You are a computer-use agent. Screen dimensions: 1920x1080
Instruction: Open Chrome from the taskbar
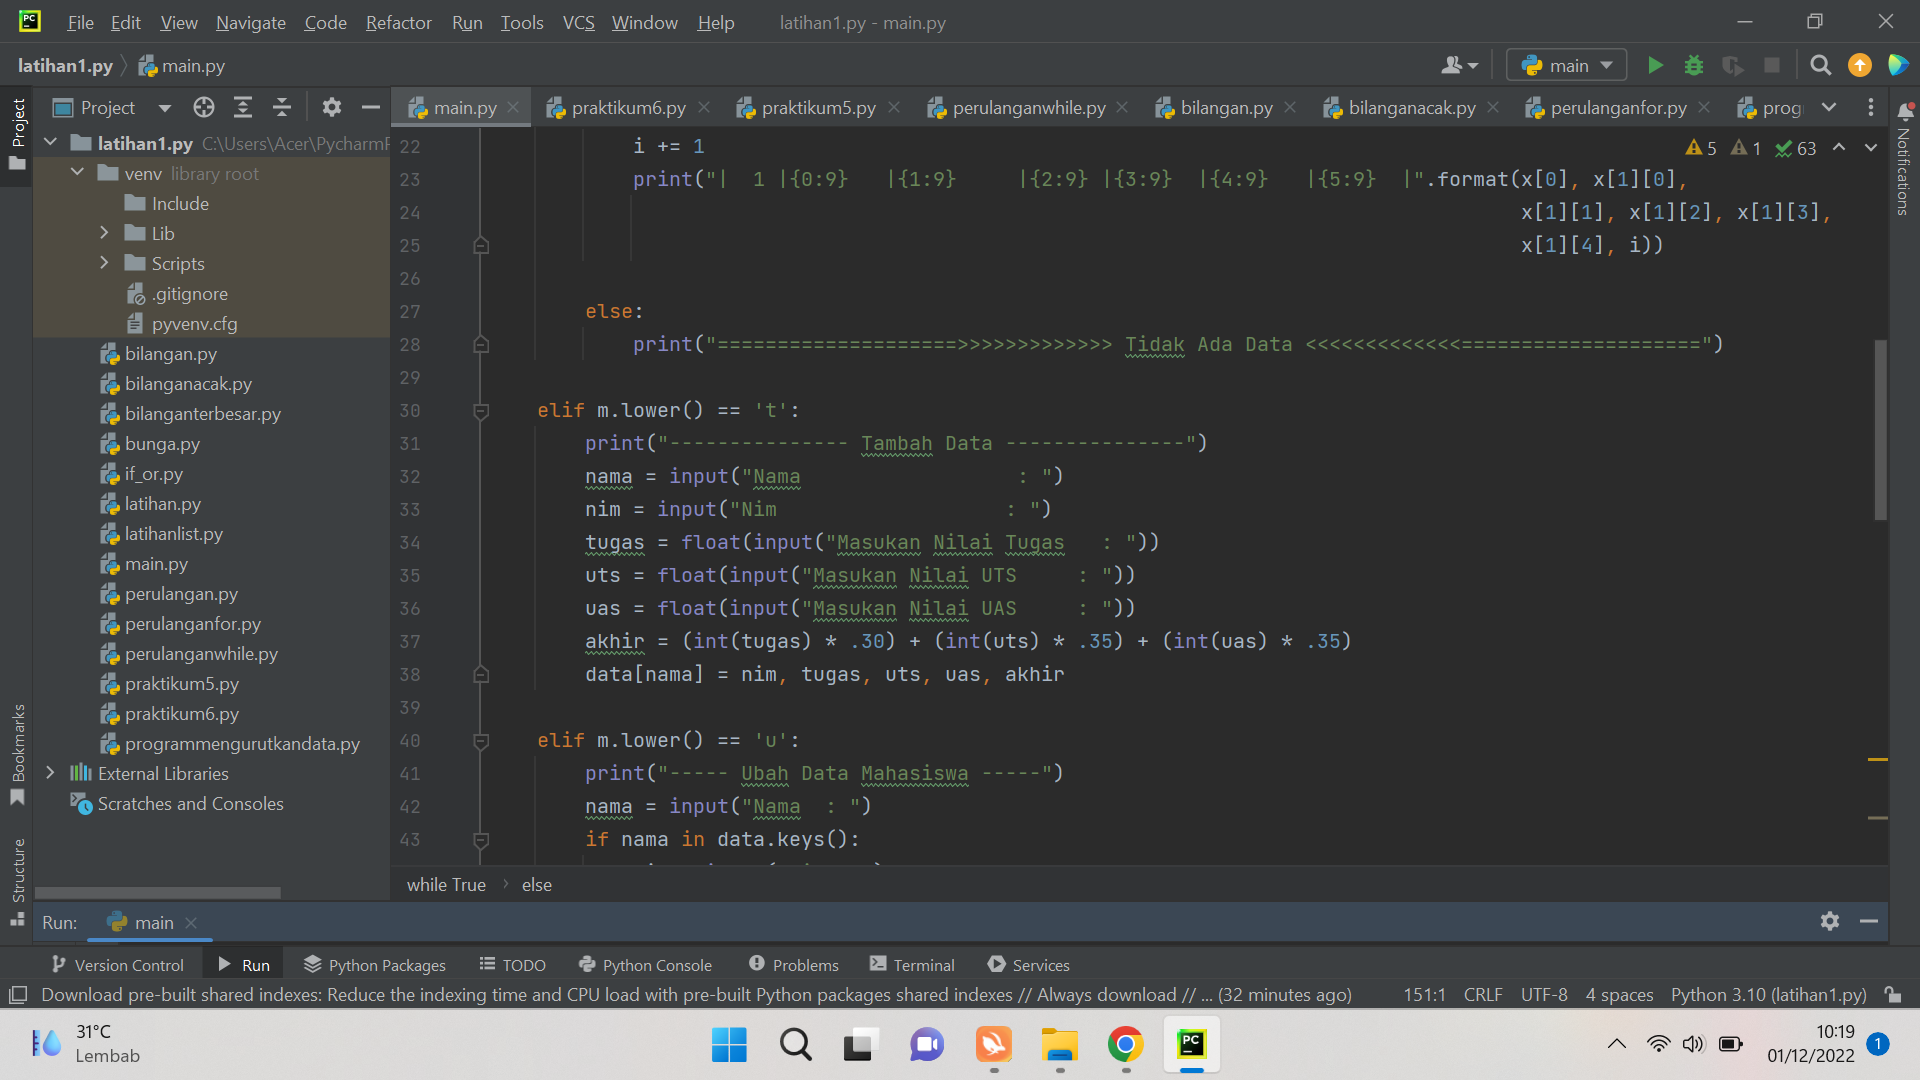point(1126,1045)
